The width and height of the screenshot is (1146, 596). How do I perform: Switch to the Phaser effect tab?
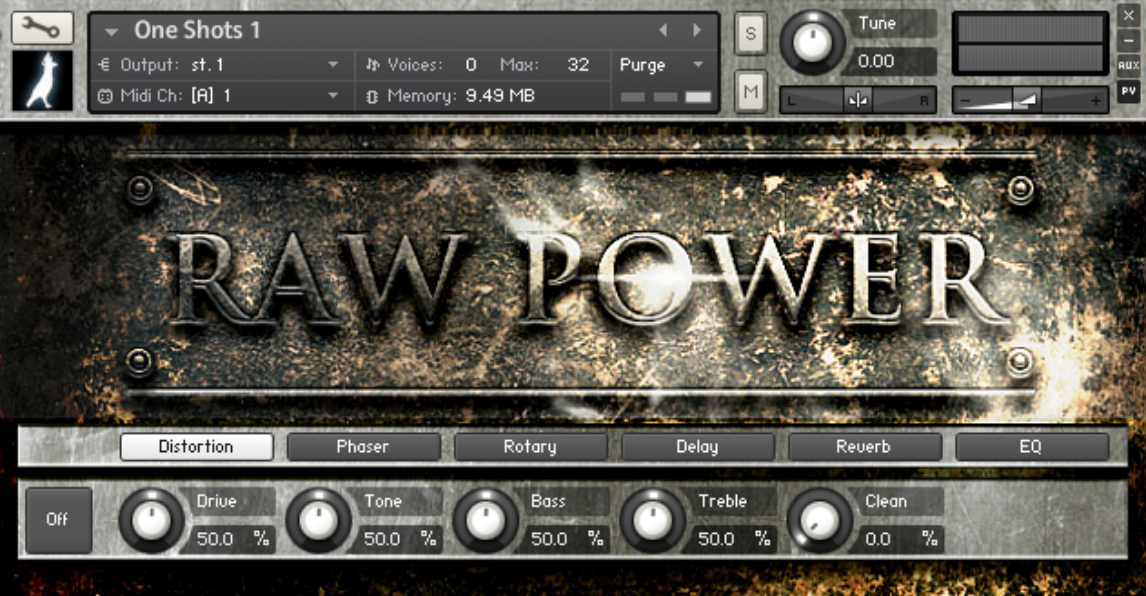[363, 447]
